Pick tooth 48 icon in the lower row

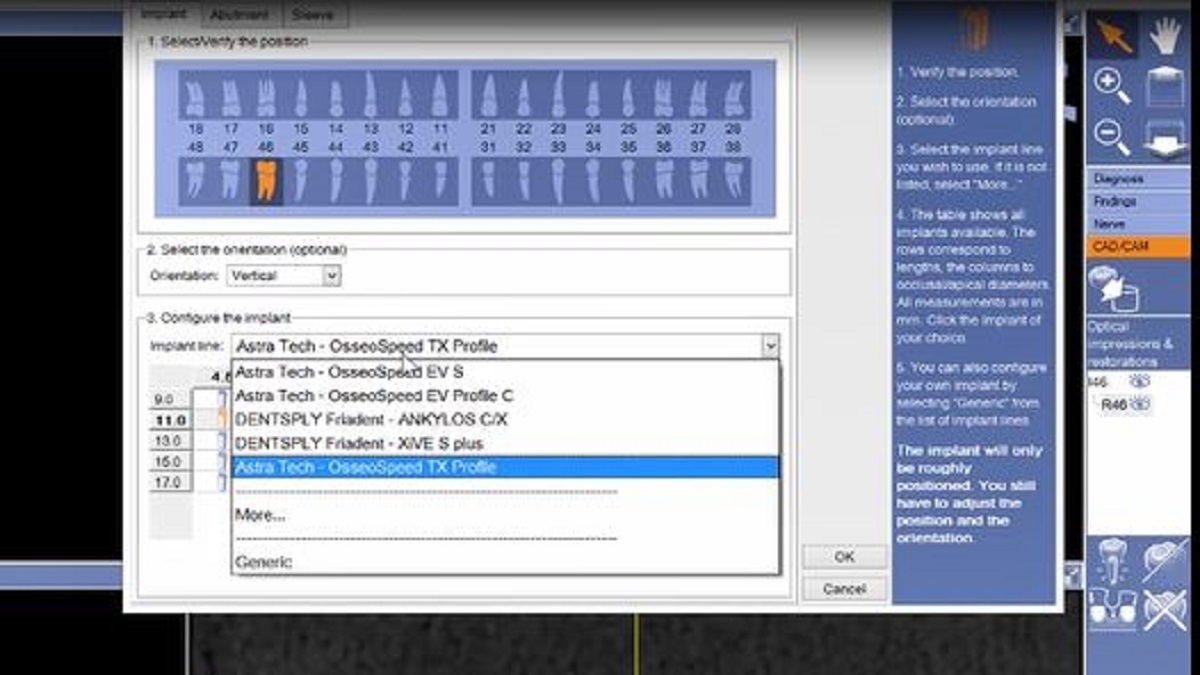tap(196, 179)
